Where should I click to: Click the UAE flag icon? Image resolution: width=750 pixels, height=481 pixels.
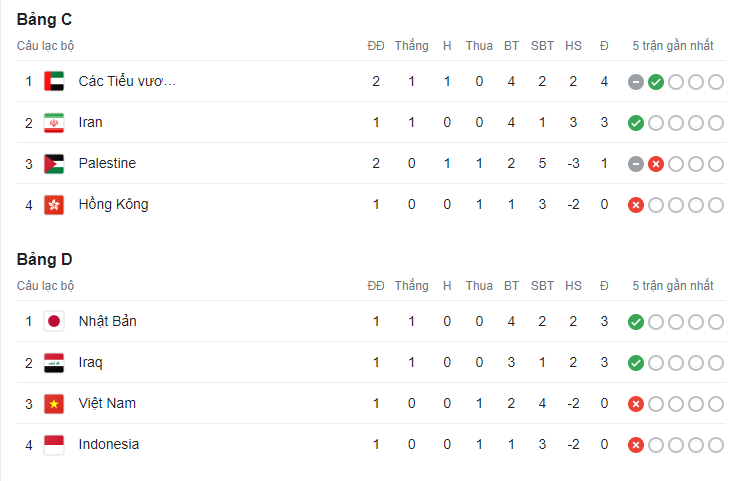click(x=54, y=82)
